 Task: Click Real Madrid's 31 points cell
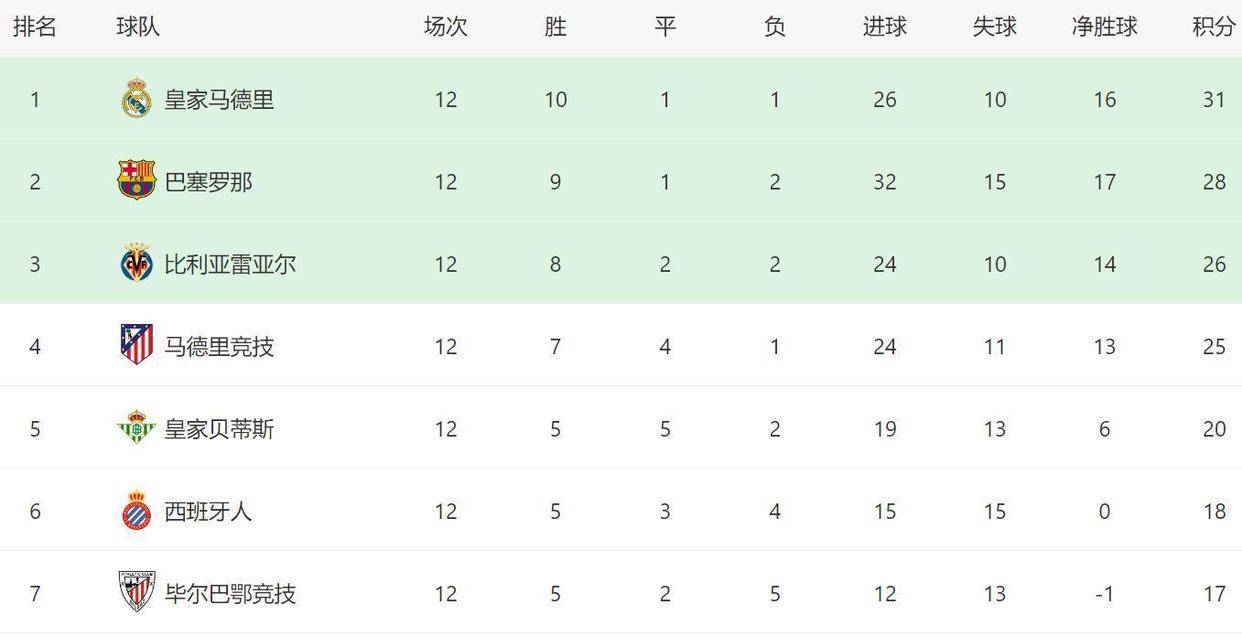pos(1214,100)
